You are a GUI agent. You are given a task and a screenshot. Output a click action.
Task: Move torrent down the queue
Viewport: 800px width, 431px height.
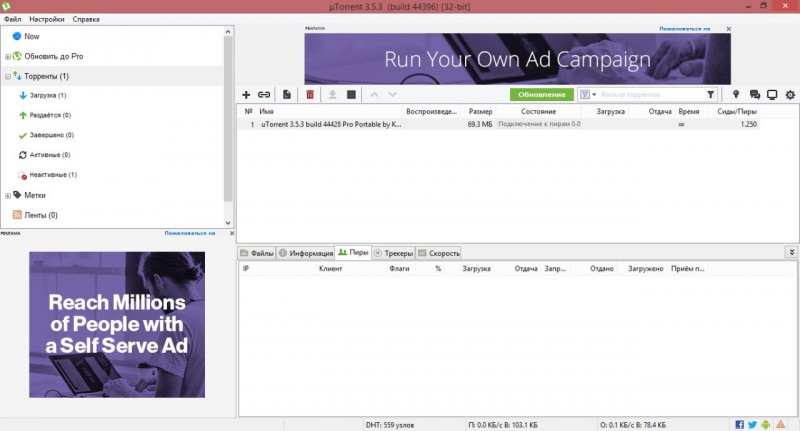(x=392, y=94)
